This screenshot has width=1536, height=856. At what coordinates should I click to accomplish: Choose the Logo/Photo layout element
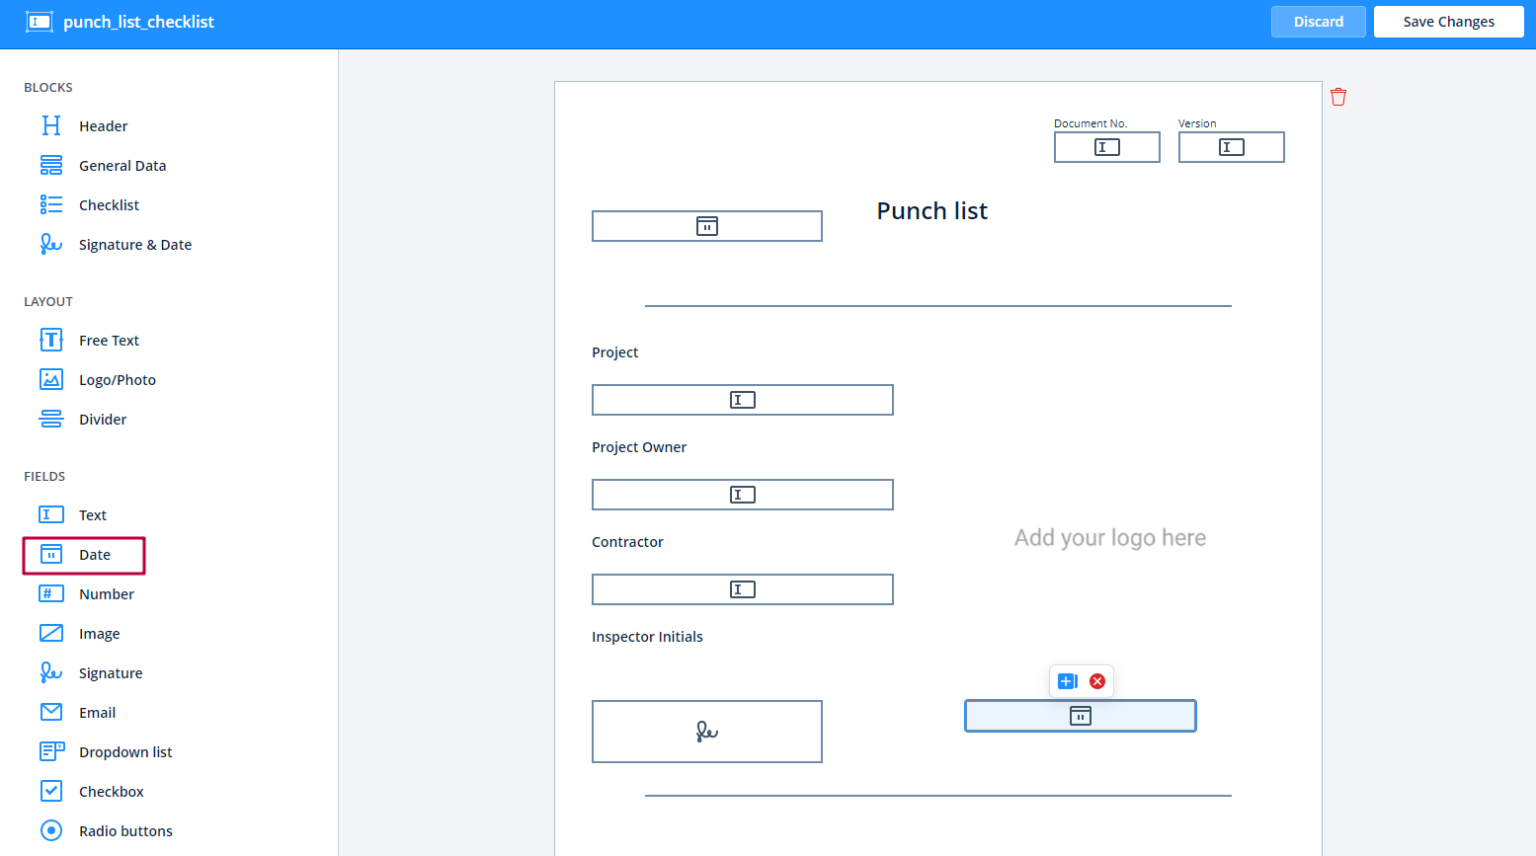(117, 380)
